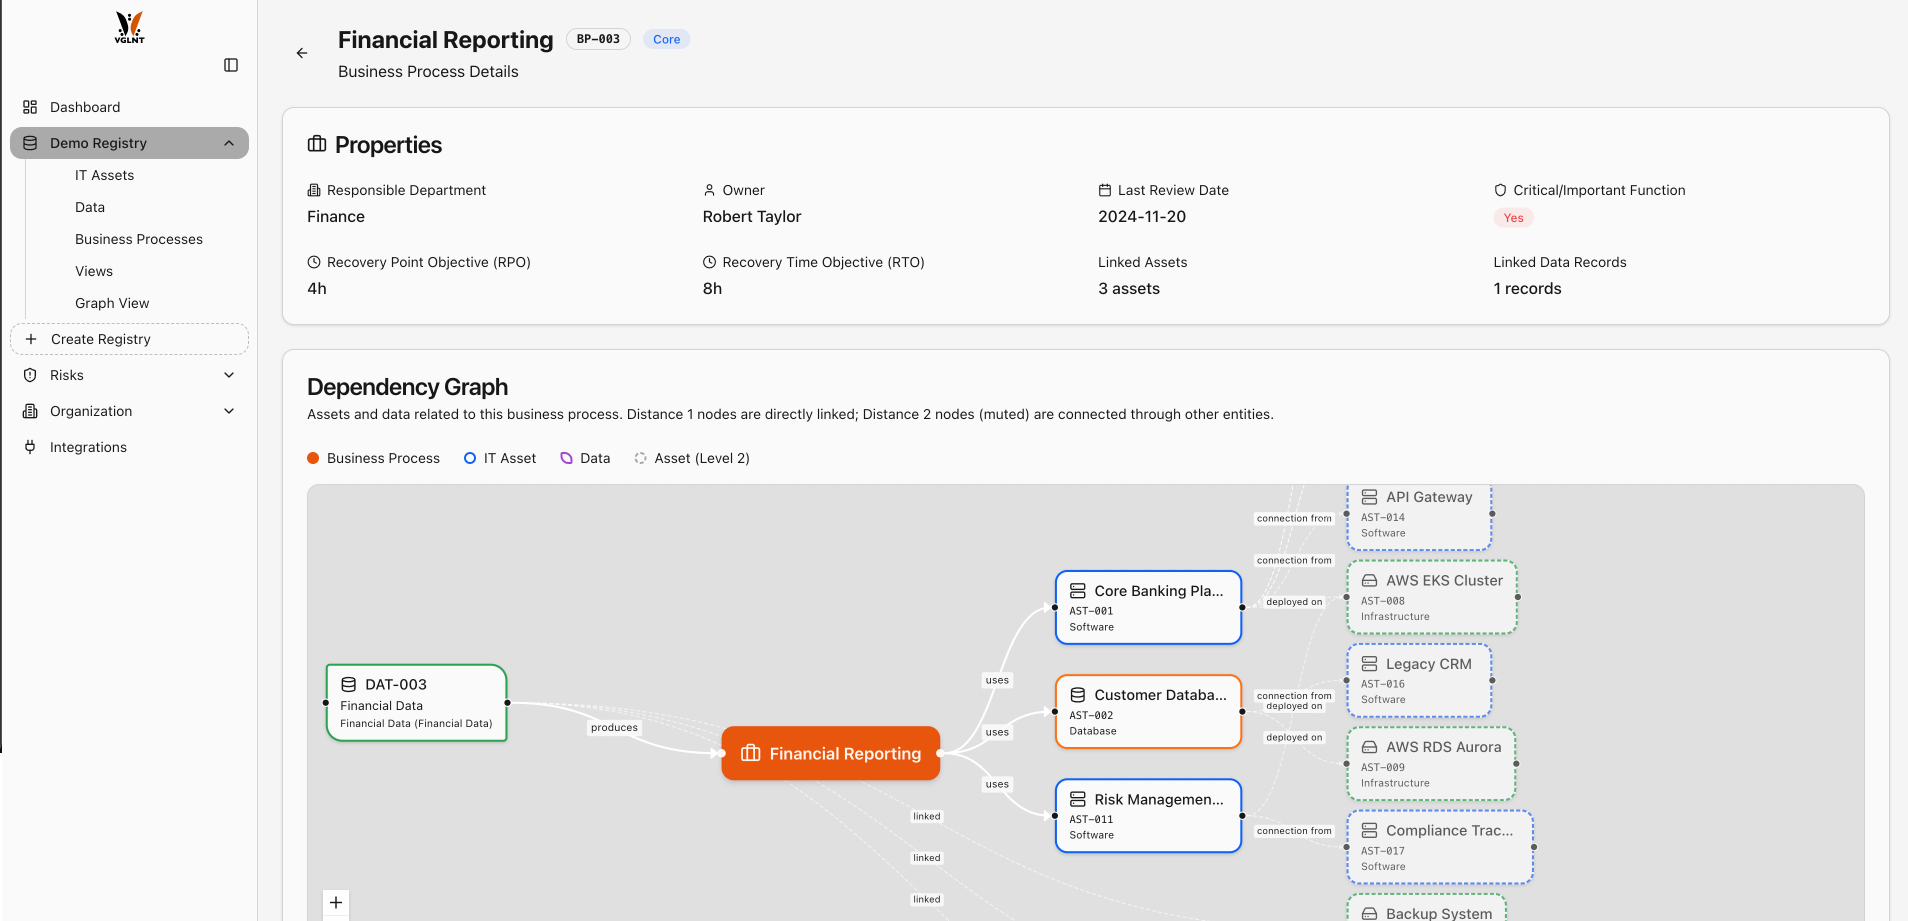Collapse the Demo Registry chevron
Viewport: 1908px width, 921px height.
(x=229, y=142)
